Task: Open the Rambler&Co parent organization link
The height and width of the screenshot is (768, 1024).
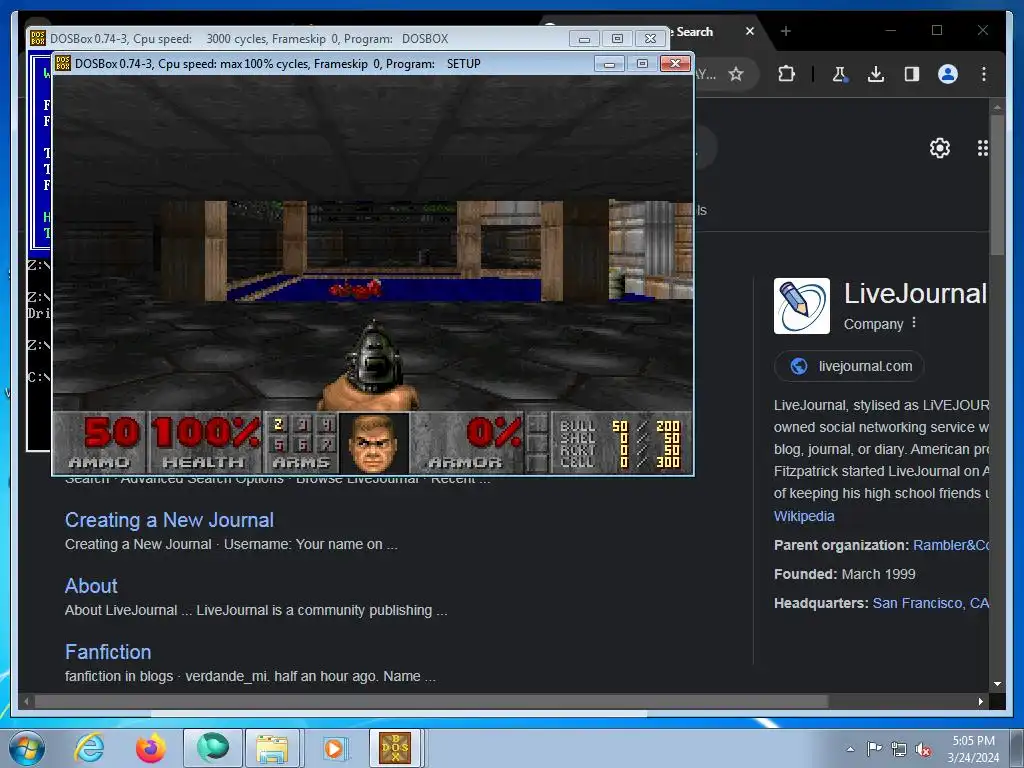Action: click(x=951, y=545)
